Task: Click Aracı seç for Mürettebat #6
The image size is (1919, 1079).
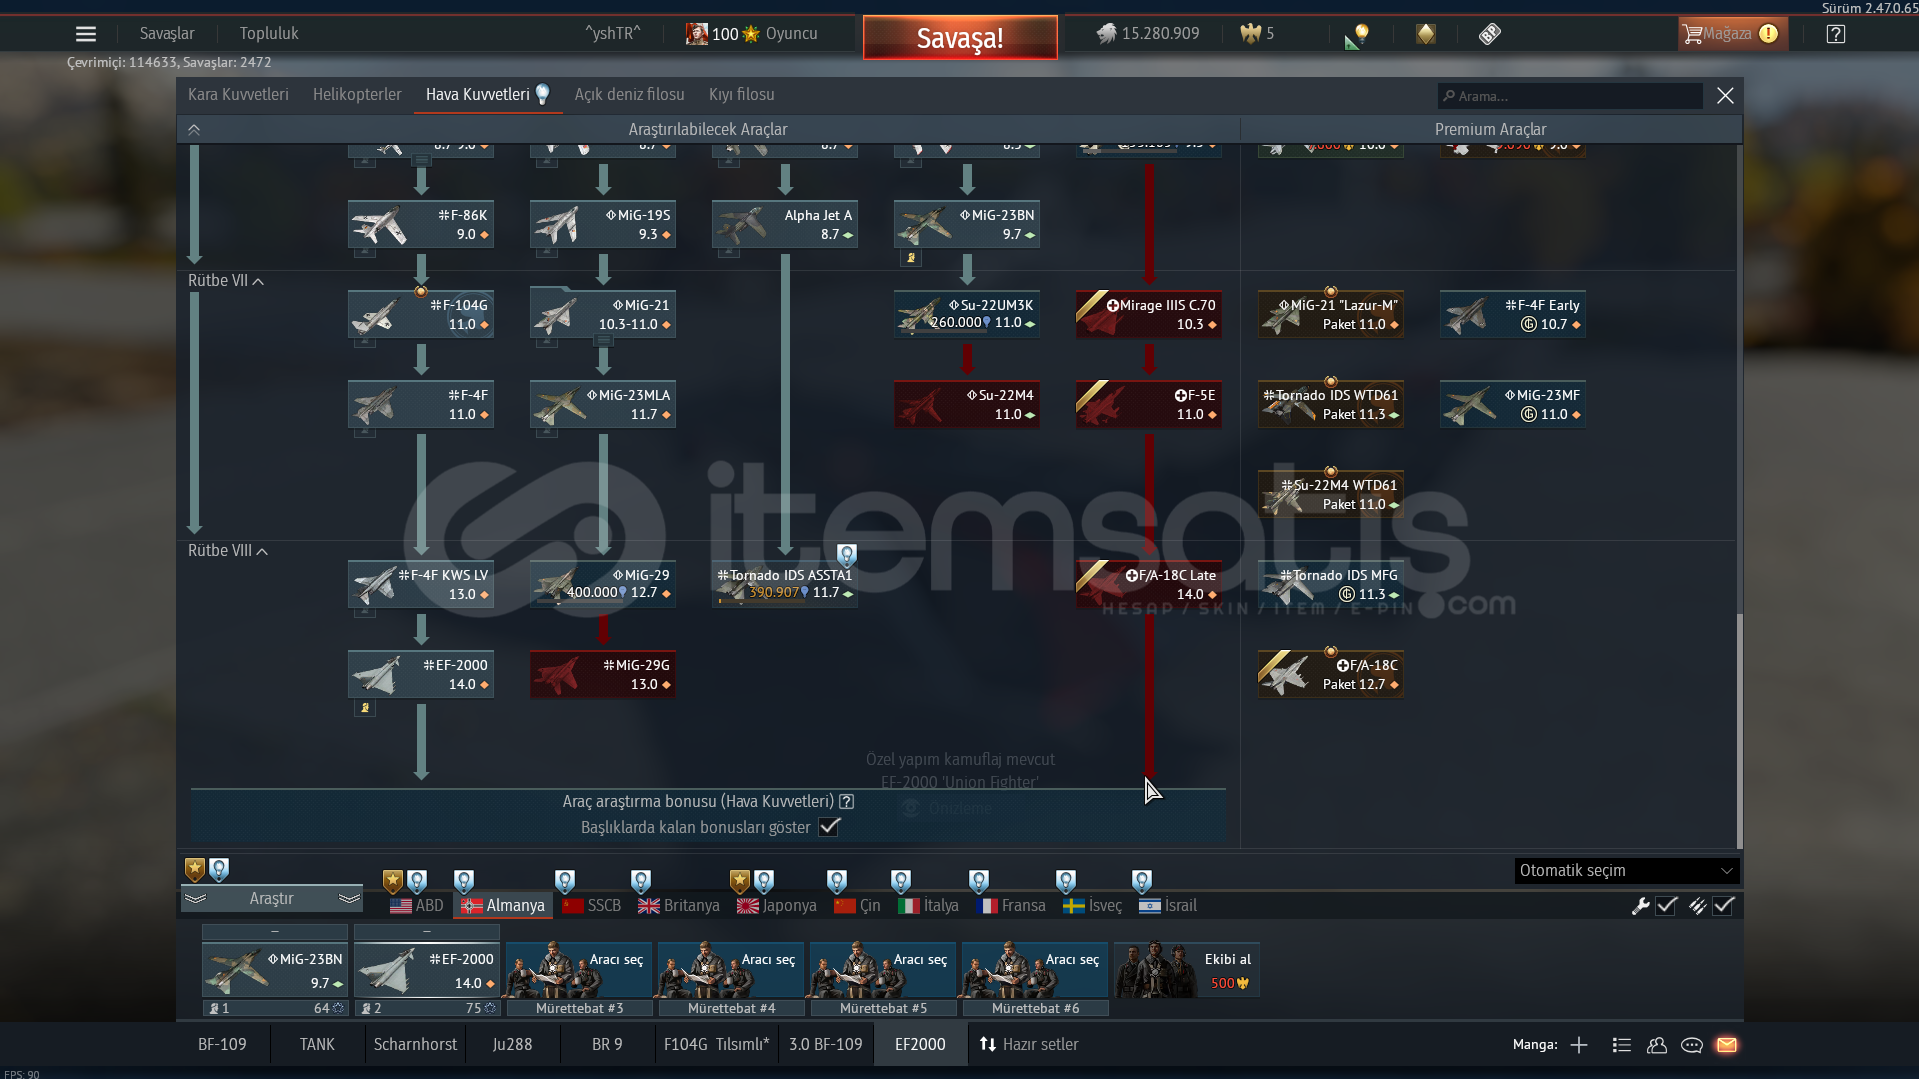Action: click(x=1035, y=970)
